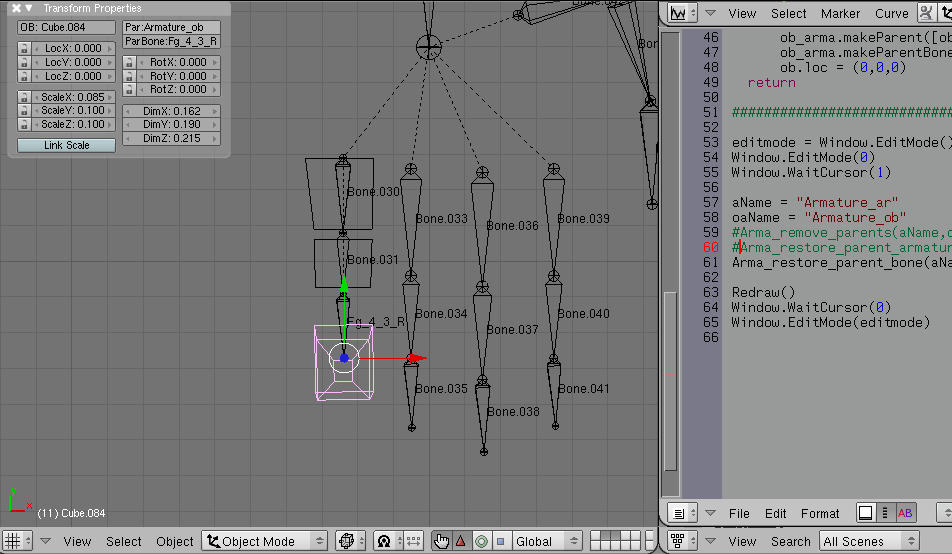Click the Link Scale button
This screenshot has height=554, width=952.
tap(66, 145)
